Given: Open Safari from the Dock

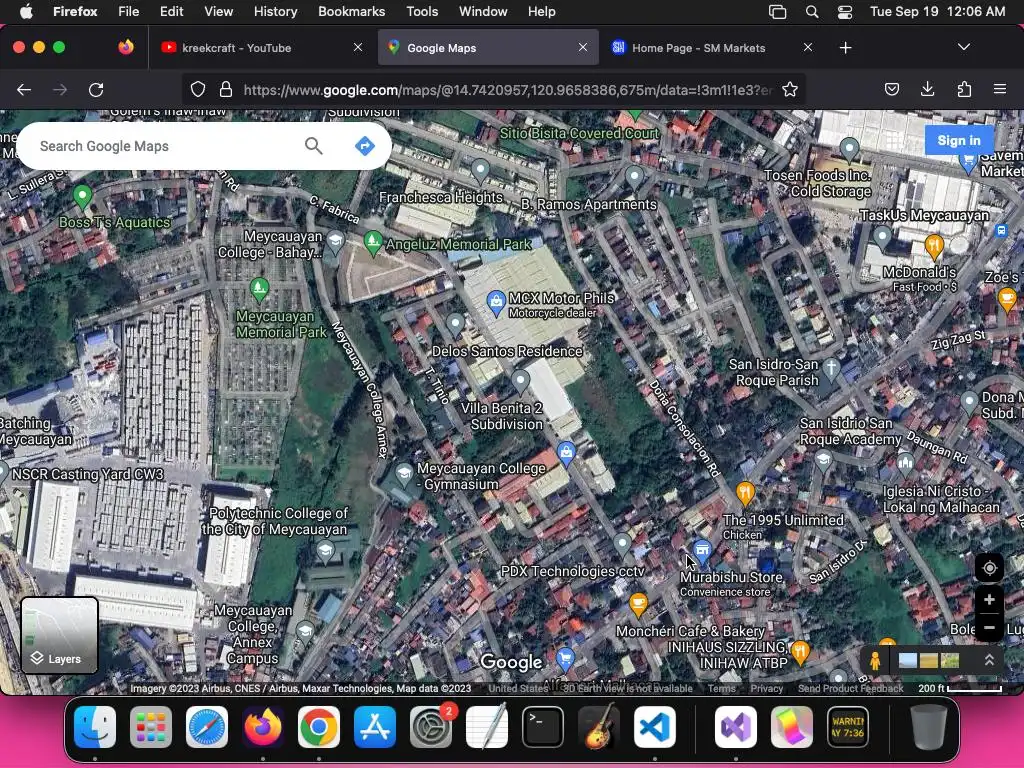Looking at the screenshot, I should coord(207,727).
